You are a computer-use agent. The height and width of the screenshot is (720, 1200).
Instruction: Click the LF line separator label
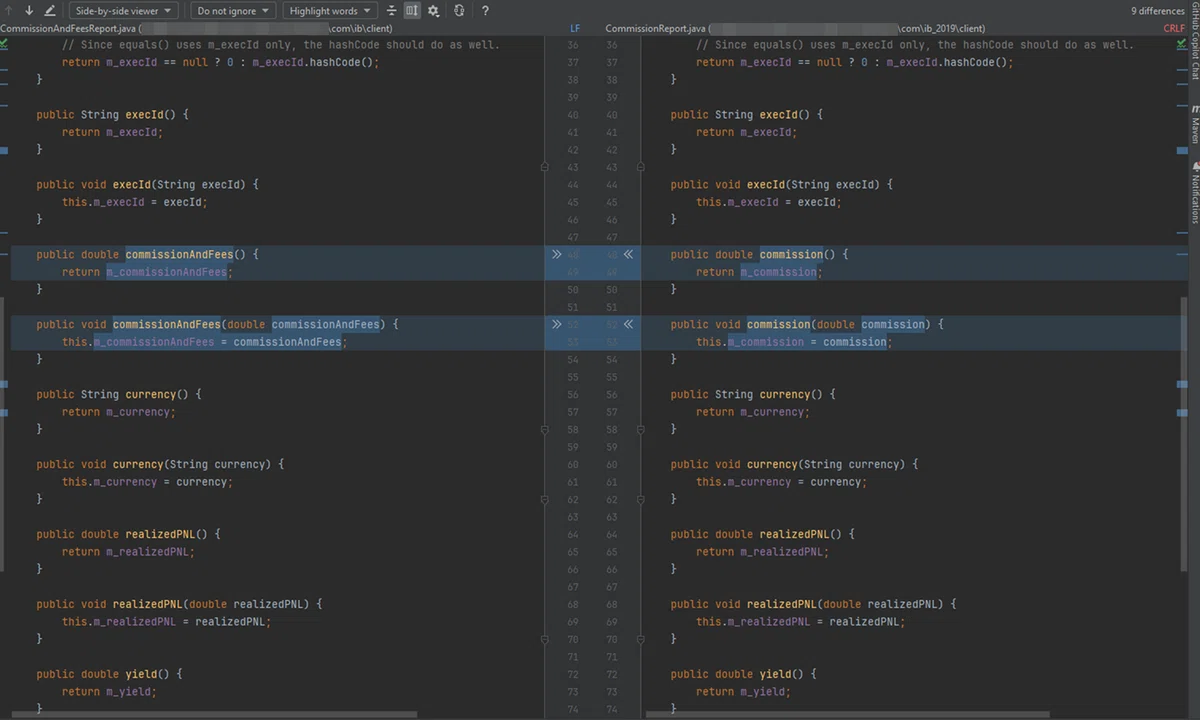(x=575, y=28)
